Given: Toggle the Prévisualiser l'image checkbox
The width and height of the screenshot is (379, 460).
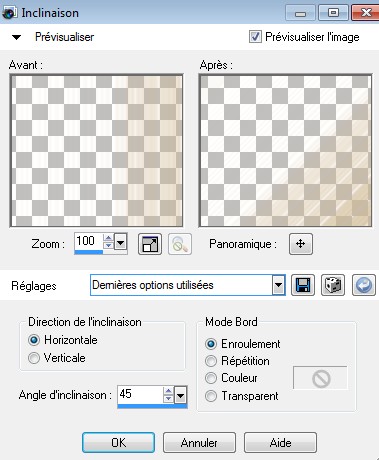Looking at the screenshot, I should point(255,37).
